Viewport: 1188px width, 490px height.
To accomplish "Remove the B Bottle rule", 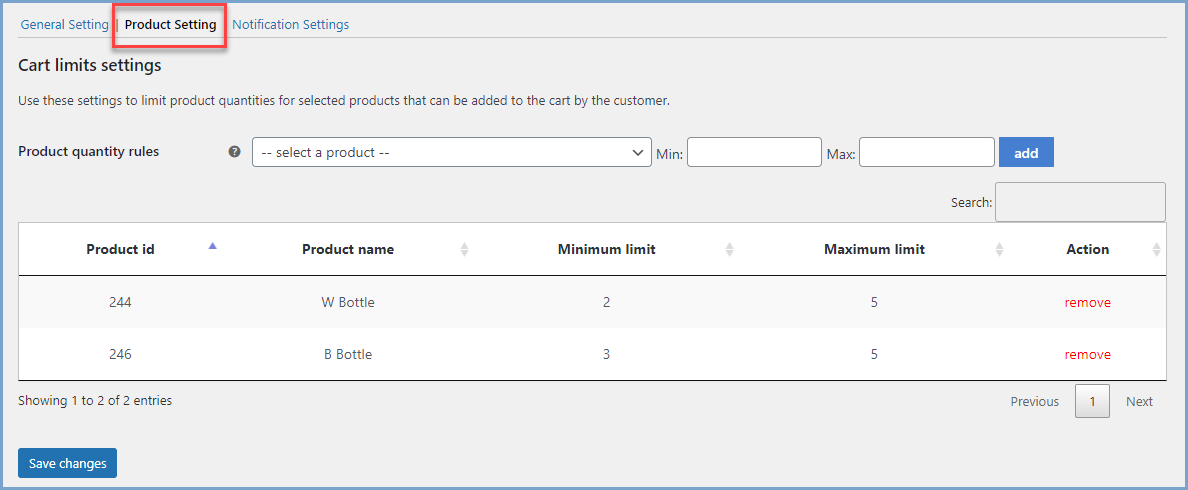I will point(1087,354).
